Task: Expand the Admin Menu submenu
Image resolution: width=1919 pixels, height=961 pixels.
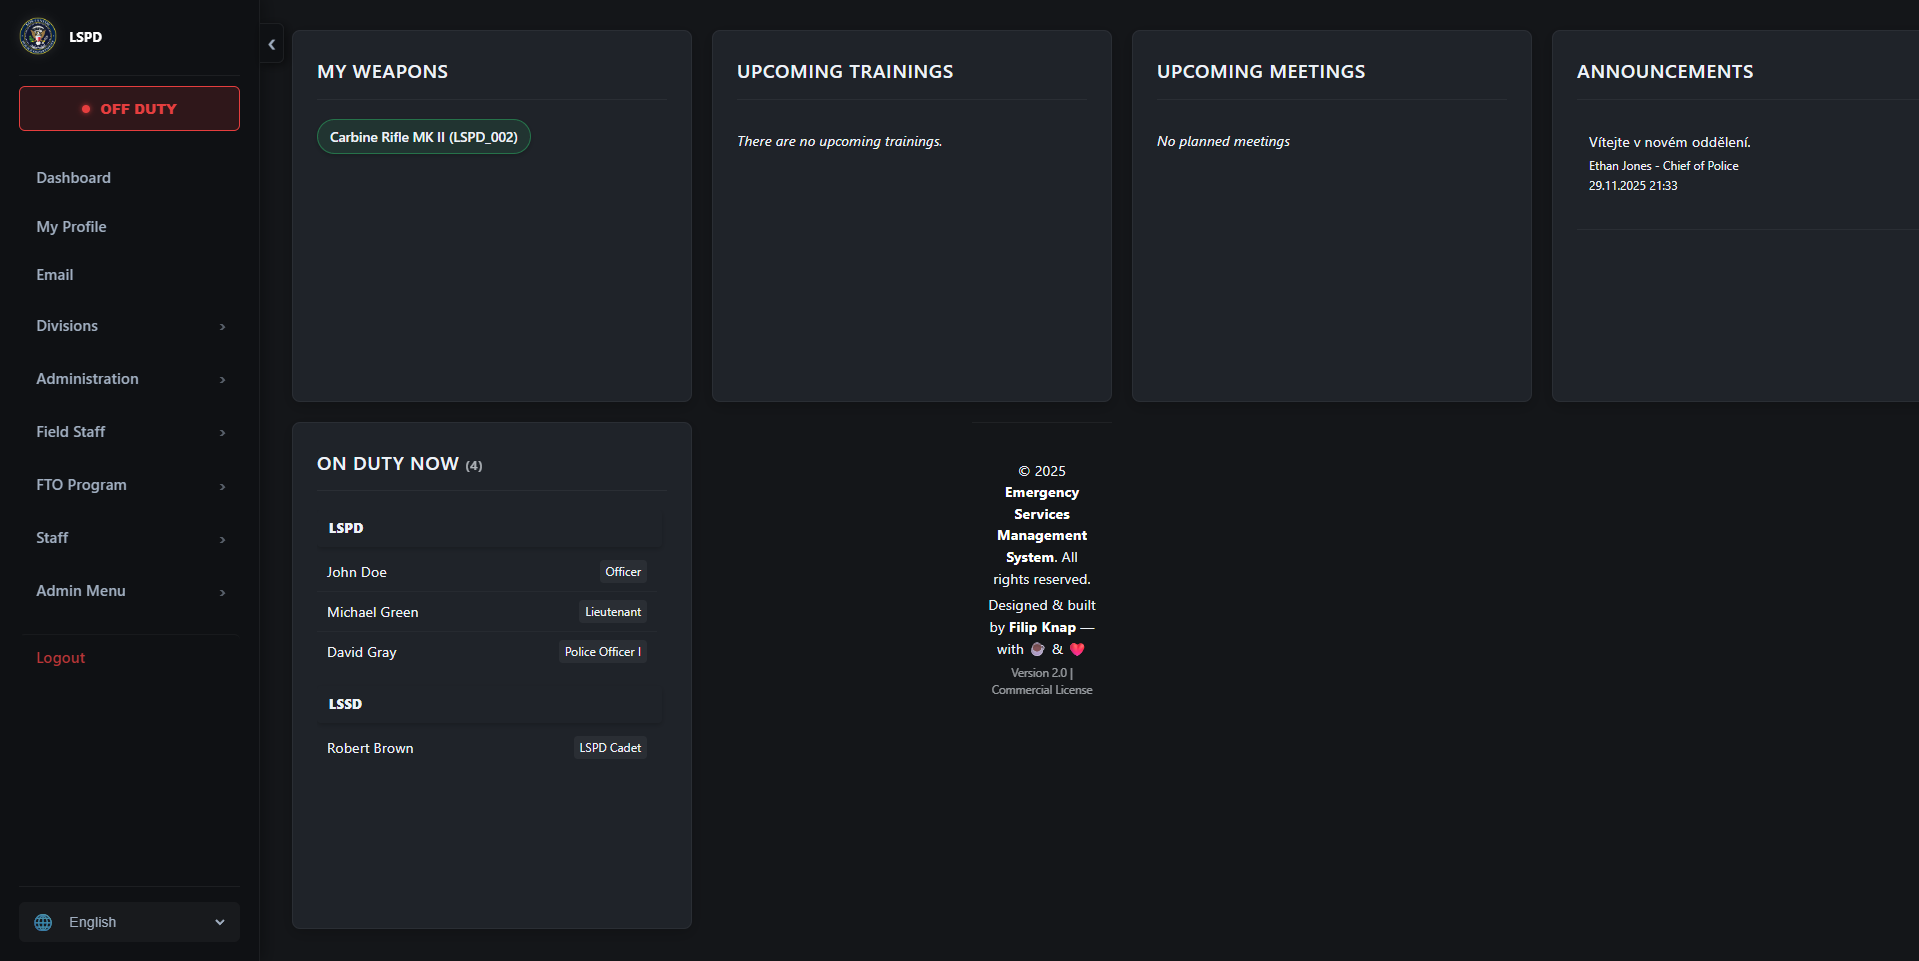Action: point(129,591)
